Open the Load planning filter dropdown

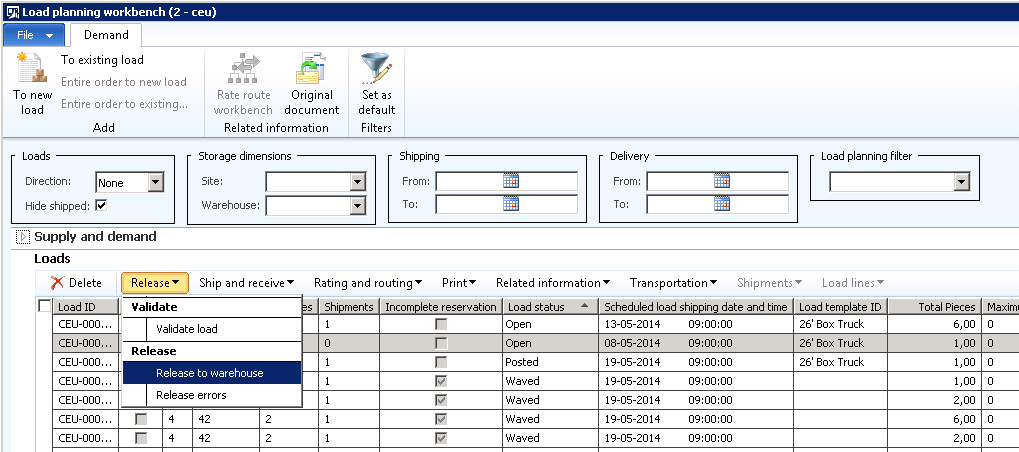tap(961, 182)
